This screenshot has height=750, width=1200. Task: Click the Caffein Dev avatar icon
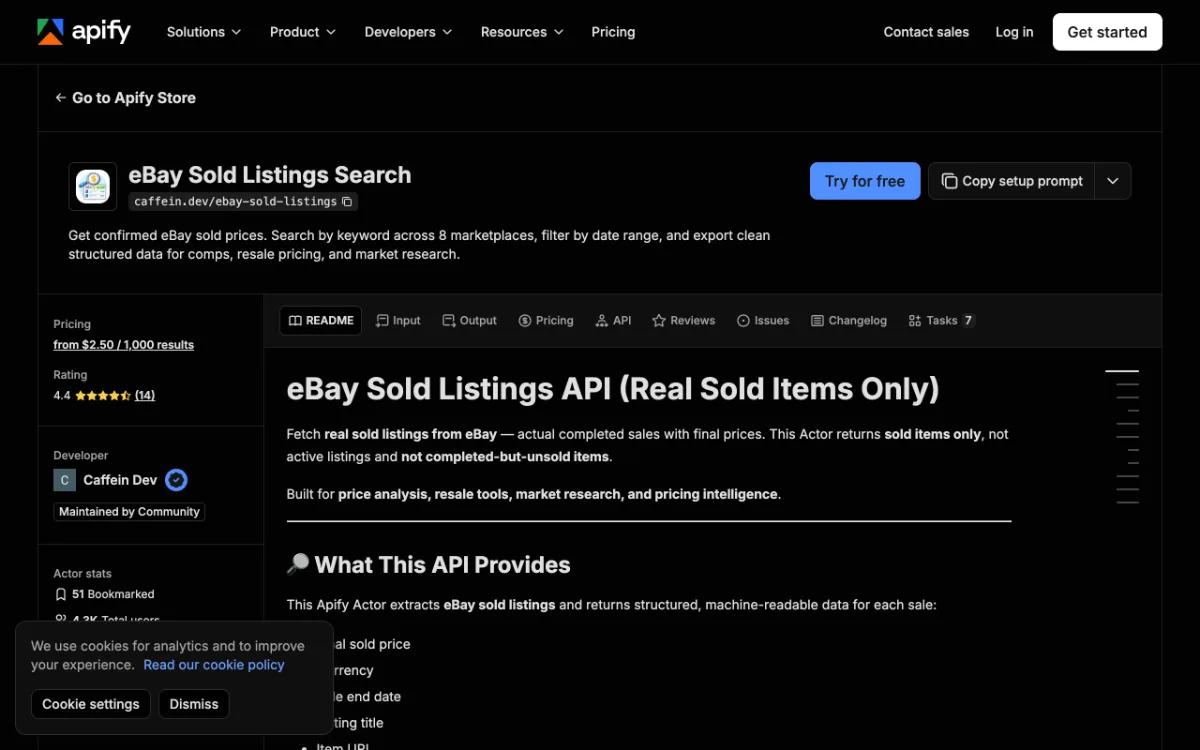(65, 480)
